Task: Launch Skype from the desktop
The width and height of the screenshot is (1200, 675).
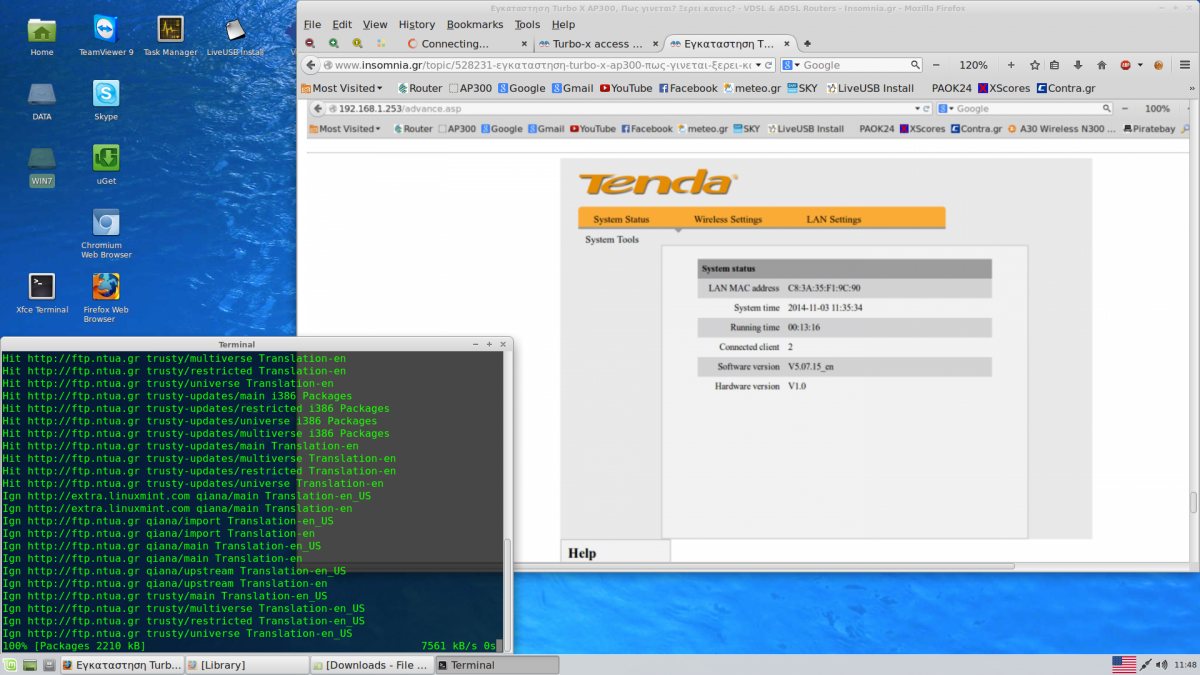Action: point(106,101)
